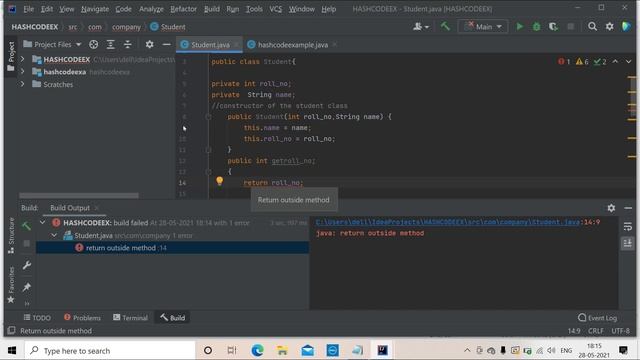The image size is (640, 360).
Task: Hide the Build panel with minus icon
Action: click(628, 208)
